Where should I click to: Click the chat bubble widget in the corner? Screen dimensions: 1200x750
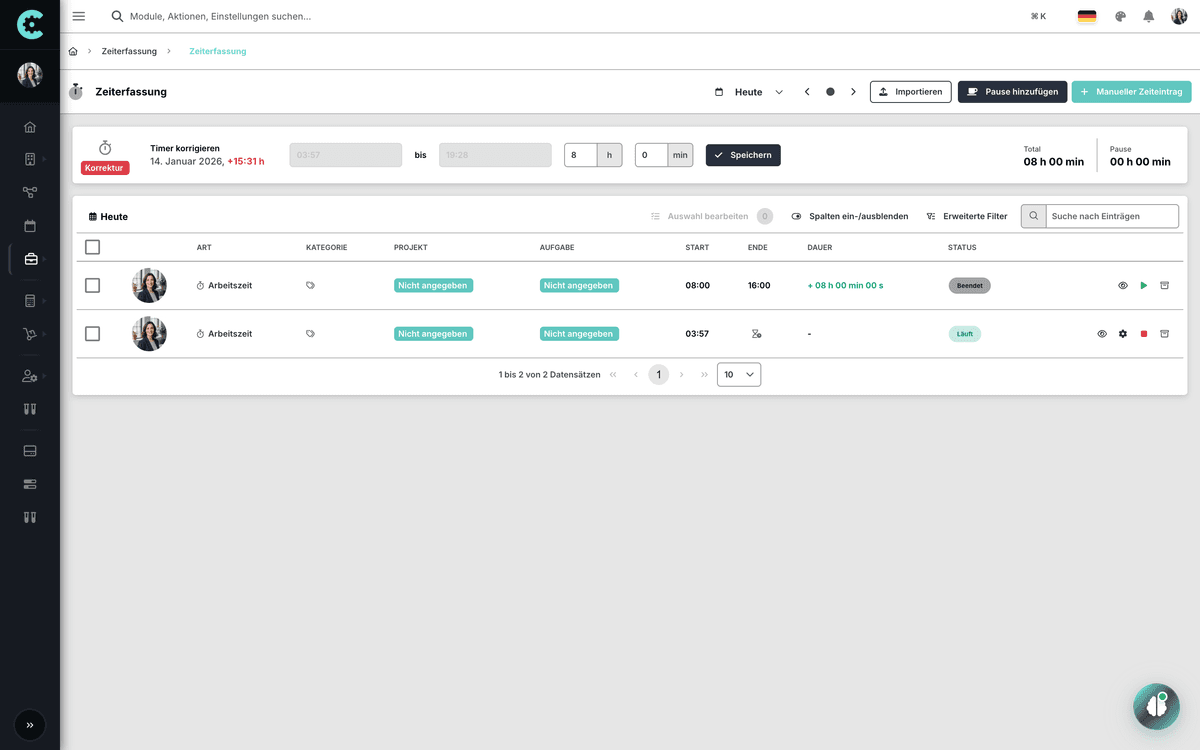(1156, 706)
